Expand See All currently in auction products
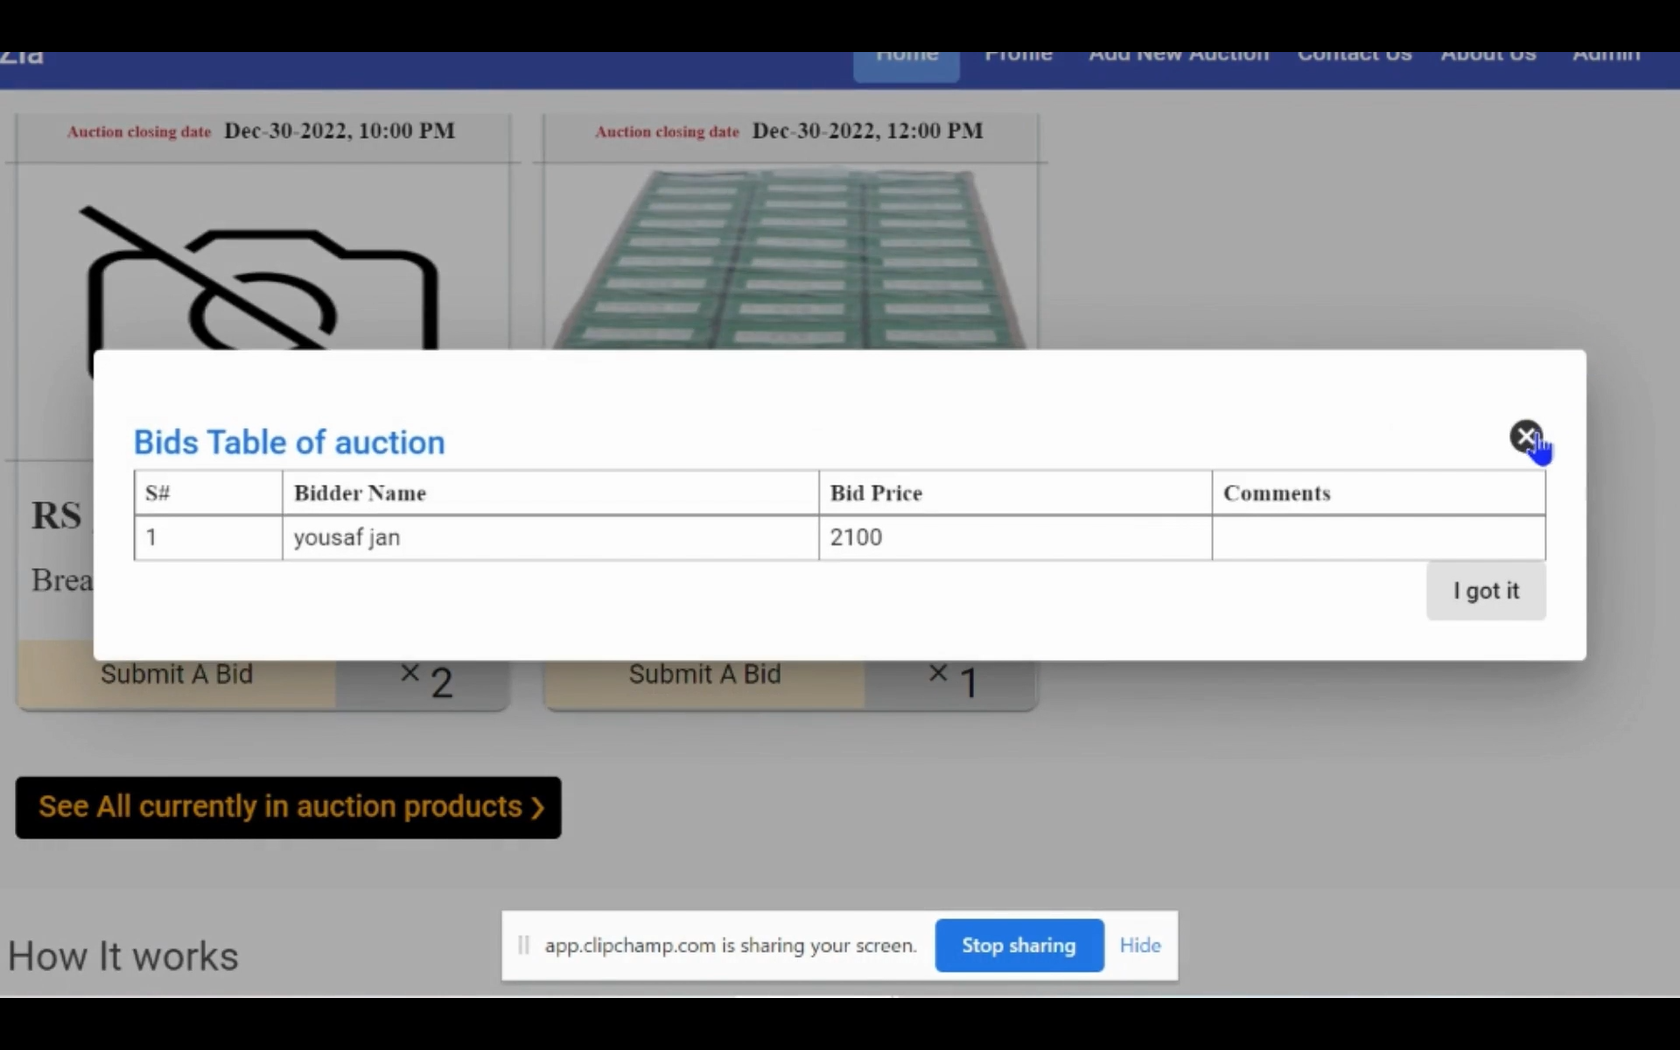The image size is (1680, 1050). (288, 807)
